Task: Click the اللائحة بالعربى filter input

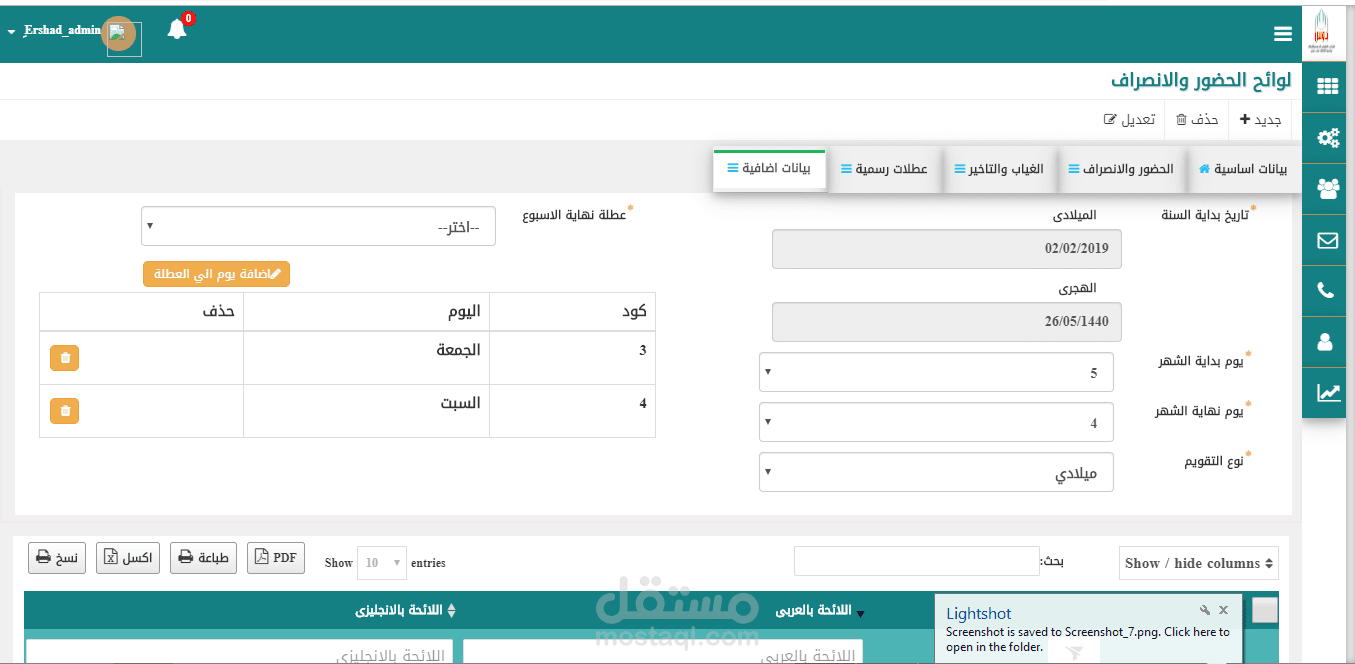Action: (663, 652)
